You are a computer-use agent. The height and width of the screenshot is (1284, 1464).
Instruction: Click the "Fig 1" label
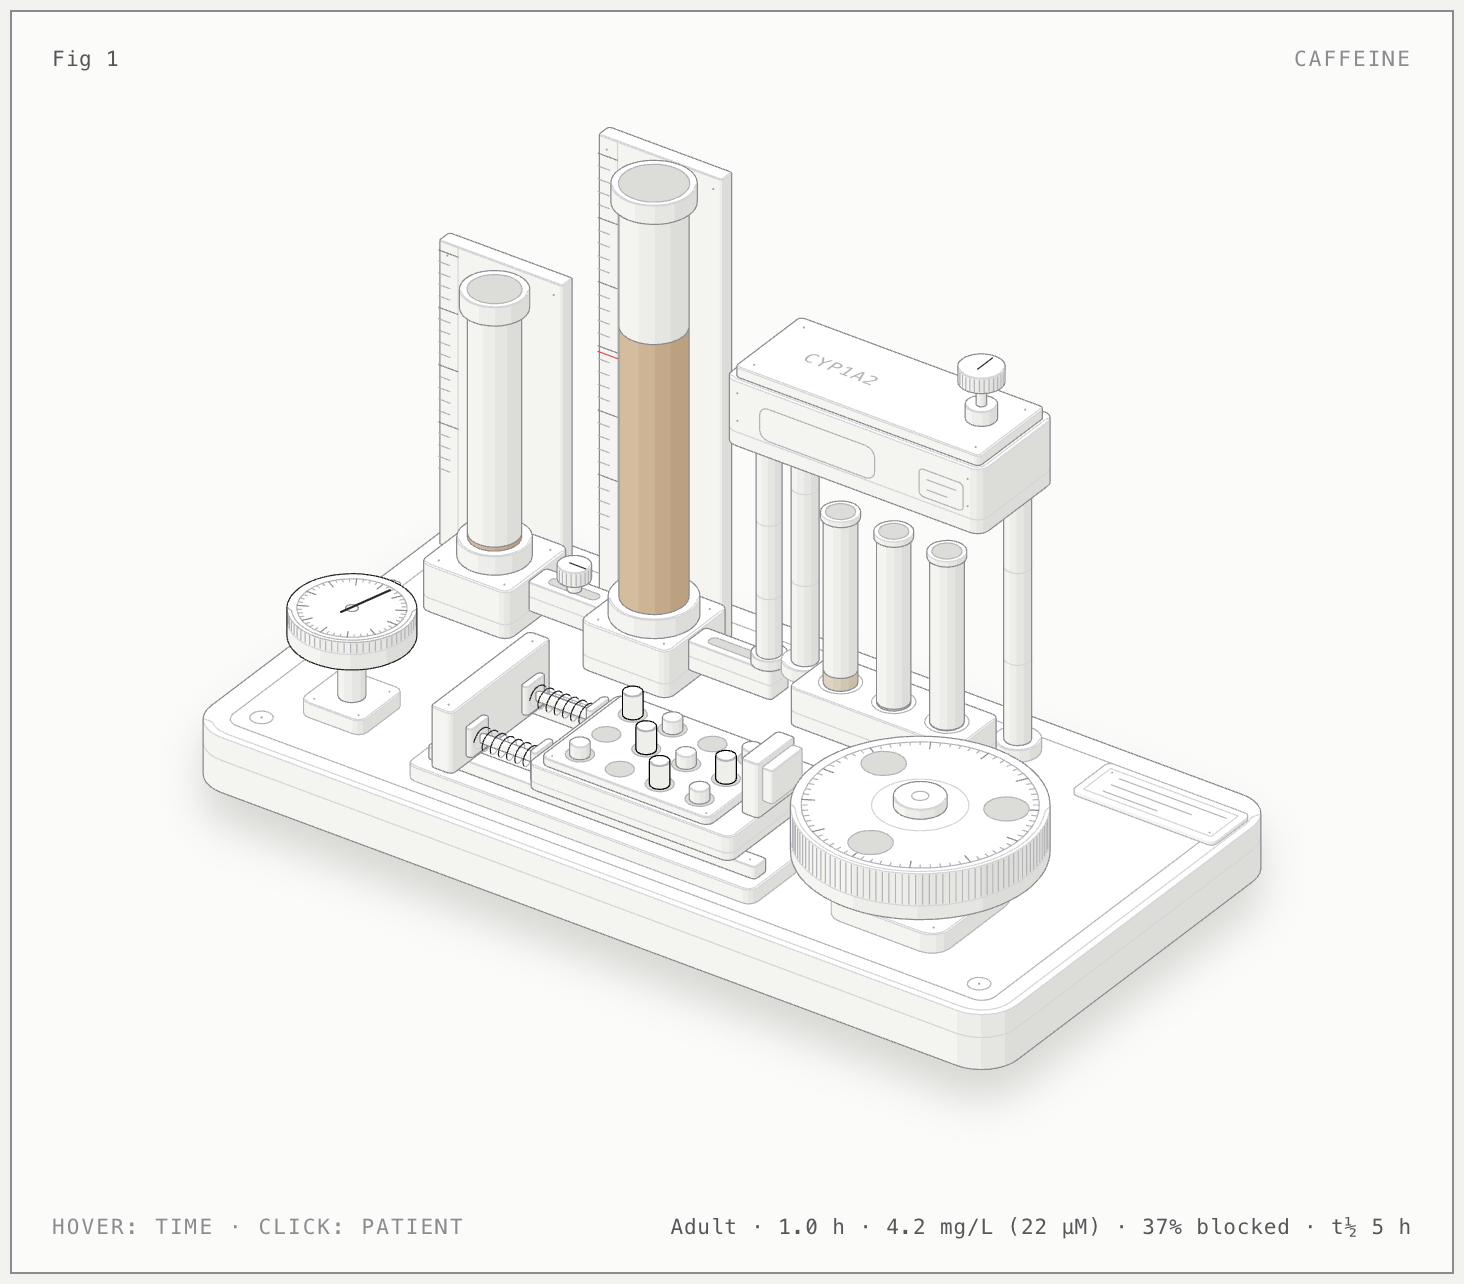point(85,59)
